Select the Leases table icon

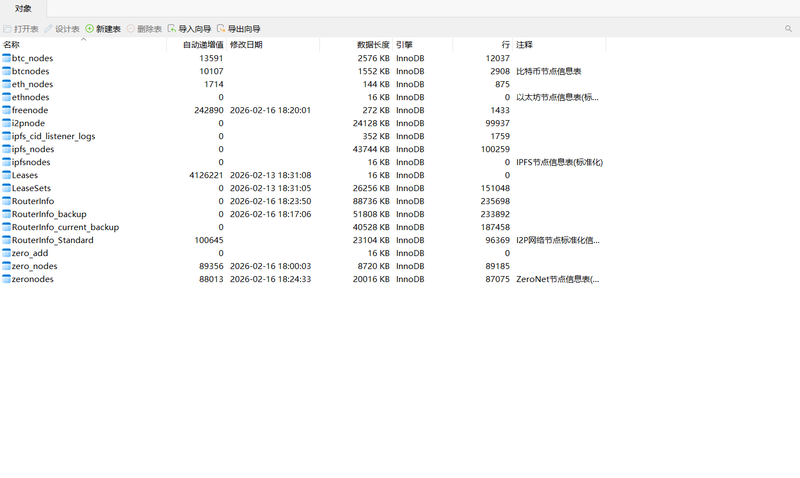tap(6, 175)
